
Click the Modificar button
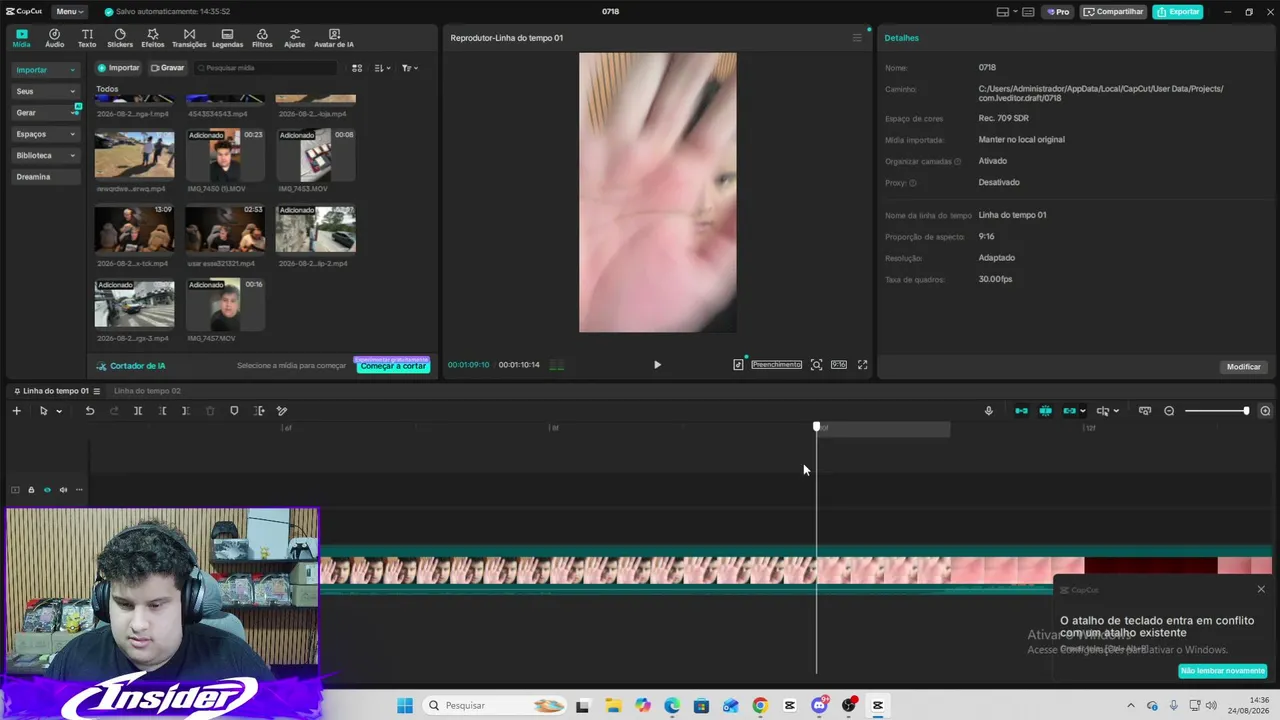click(1244, 367)
